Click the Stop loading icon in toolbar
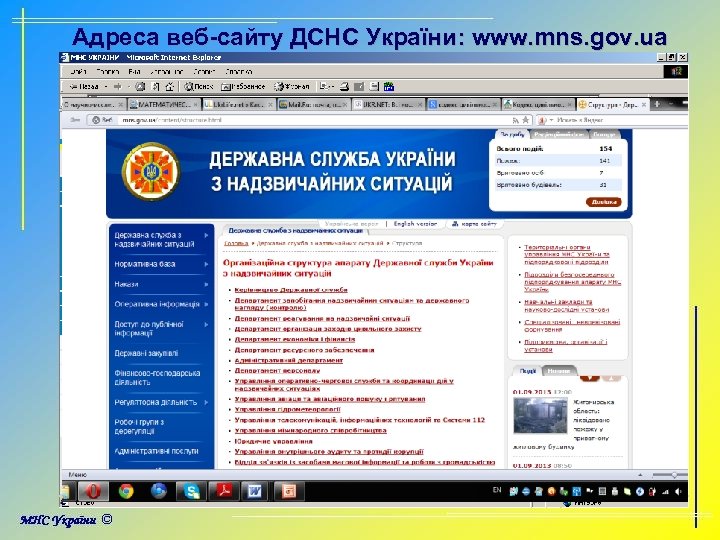The height and width of the screenshot is (540, 720). click(x=141, y=86)
